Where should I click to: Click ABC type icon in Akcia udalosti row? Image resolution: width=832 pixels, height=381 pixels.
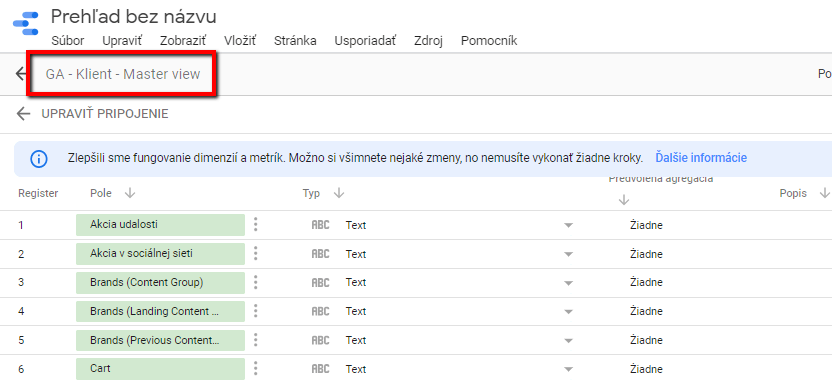tap(320, 225)
